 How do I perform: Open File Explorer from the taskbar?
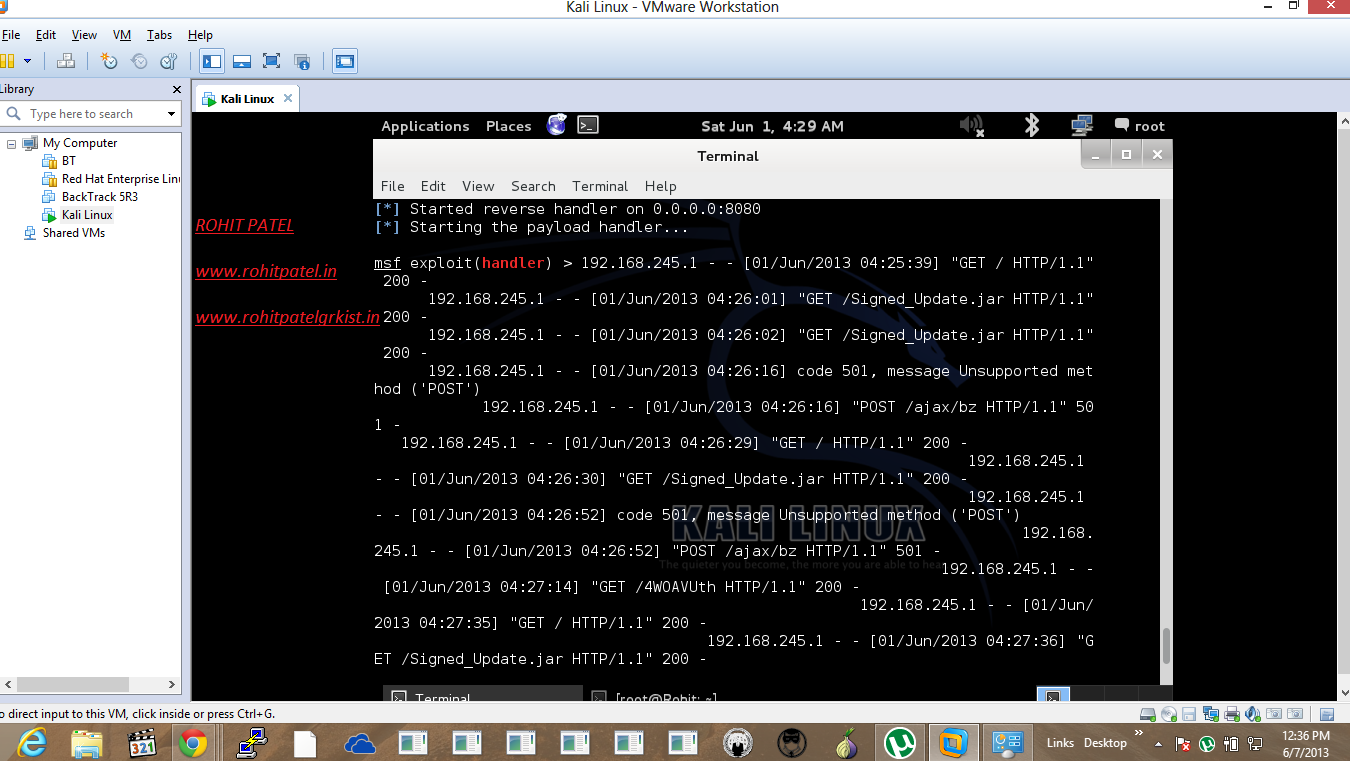pos(87,743)
